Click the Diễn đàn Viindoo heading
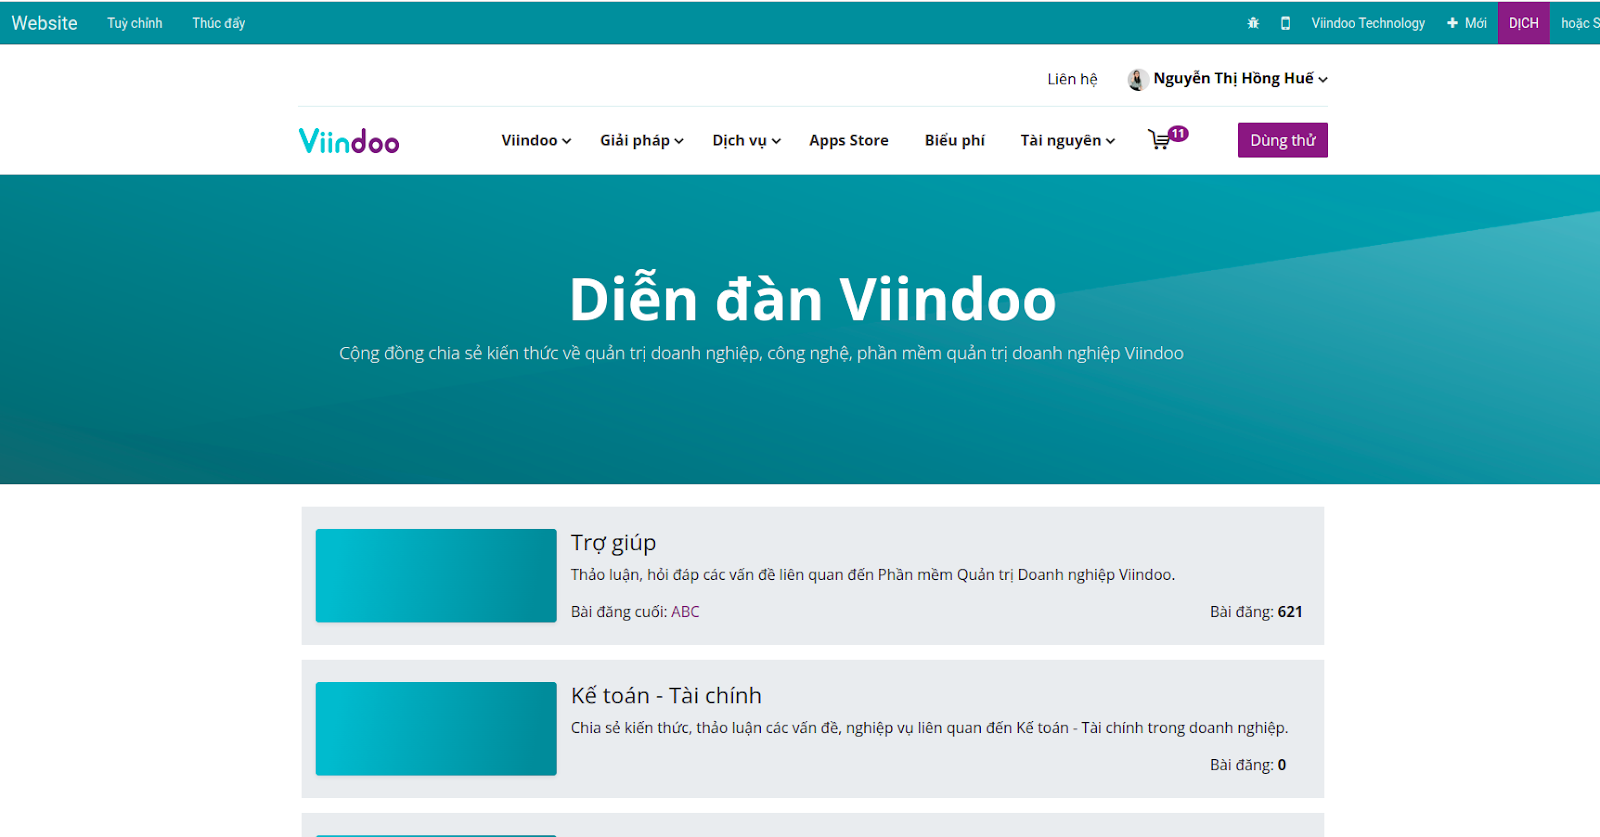 [x=812, y=299]
